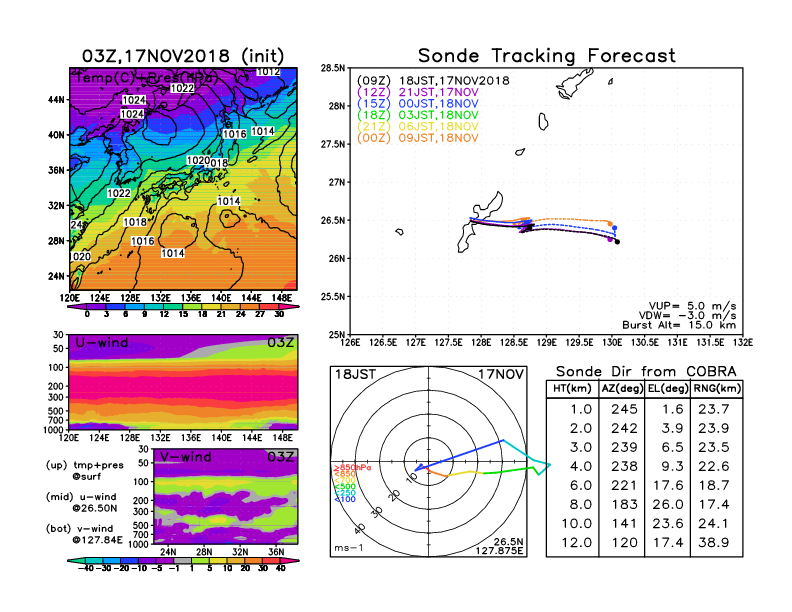Click the blue '<100' hodograph legend entry

[x=344, y=499]
